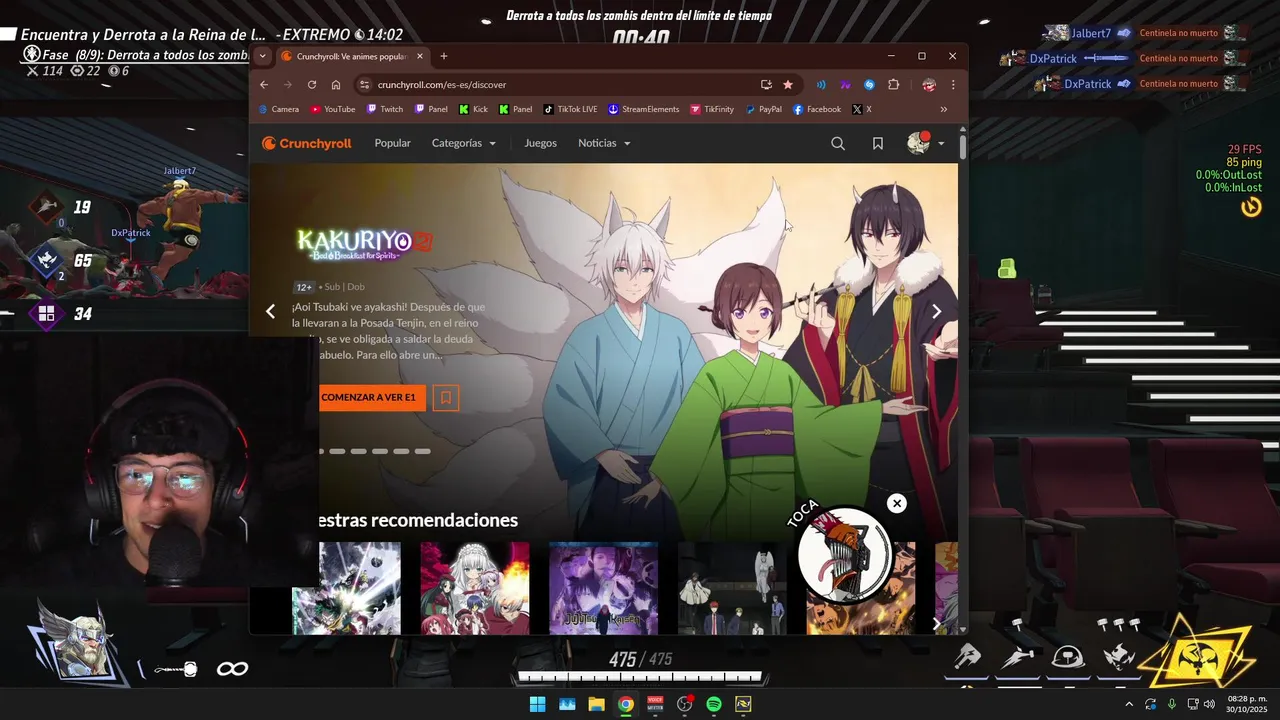Select the Crunchyroll browser tab
This screenshot has height=720, width=1280.
click(x=353, y=56)
